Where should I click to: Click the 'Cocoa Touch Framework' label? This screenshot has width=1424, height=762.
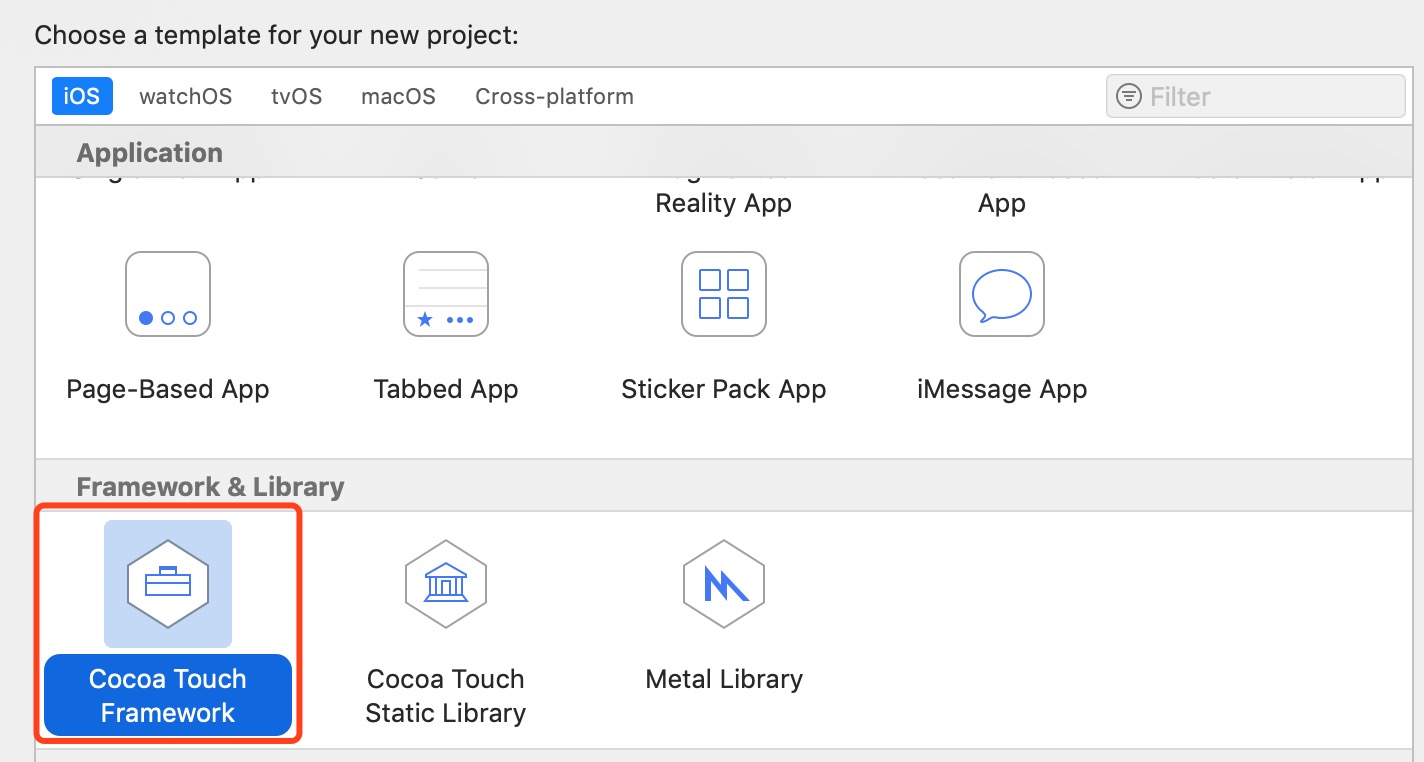tap(168, 696)
